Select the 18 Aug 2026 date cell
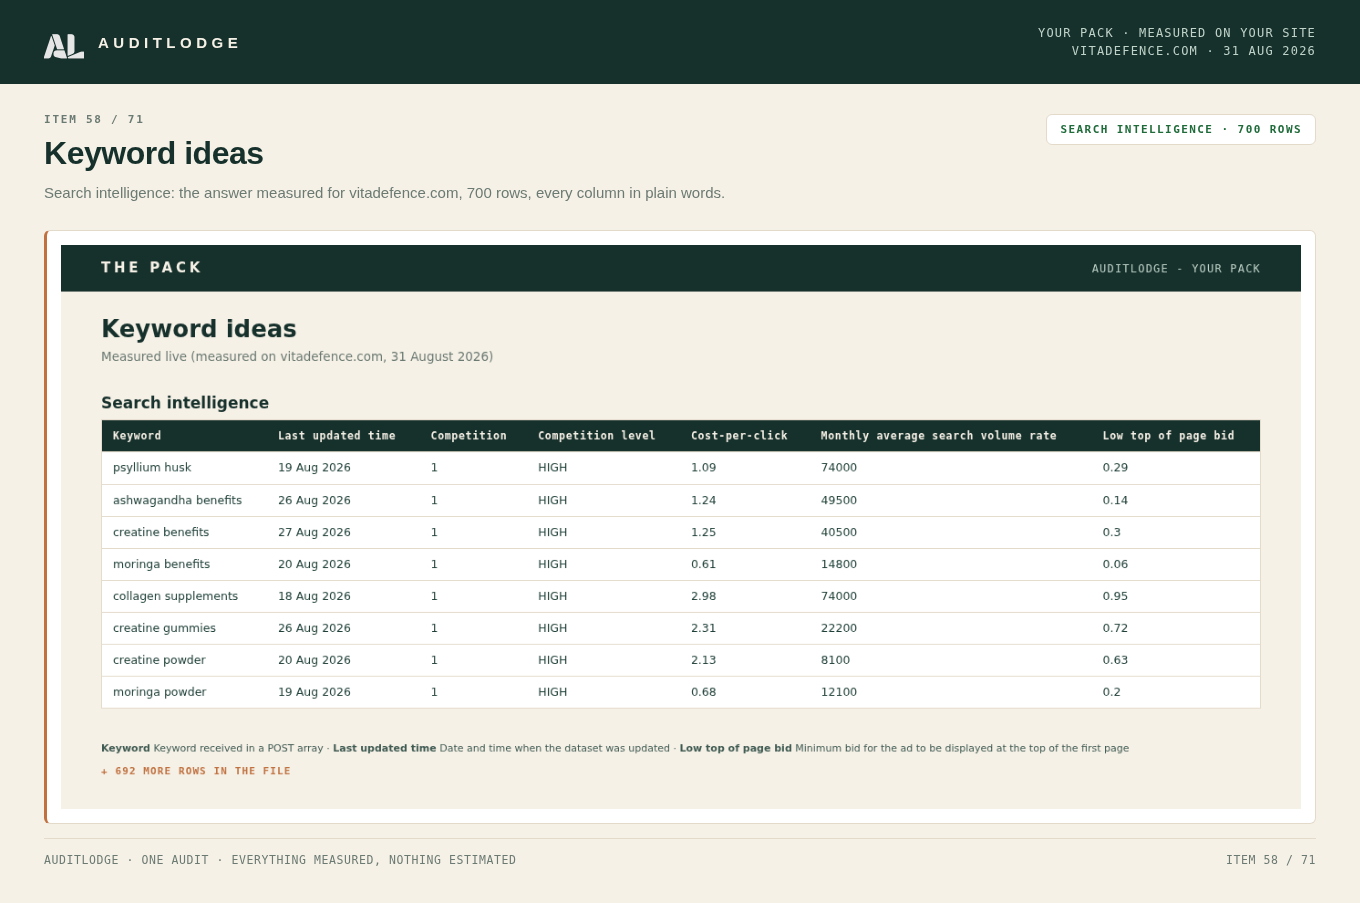Screen dimensions: 1360x903 pos(314,596)
